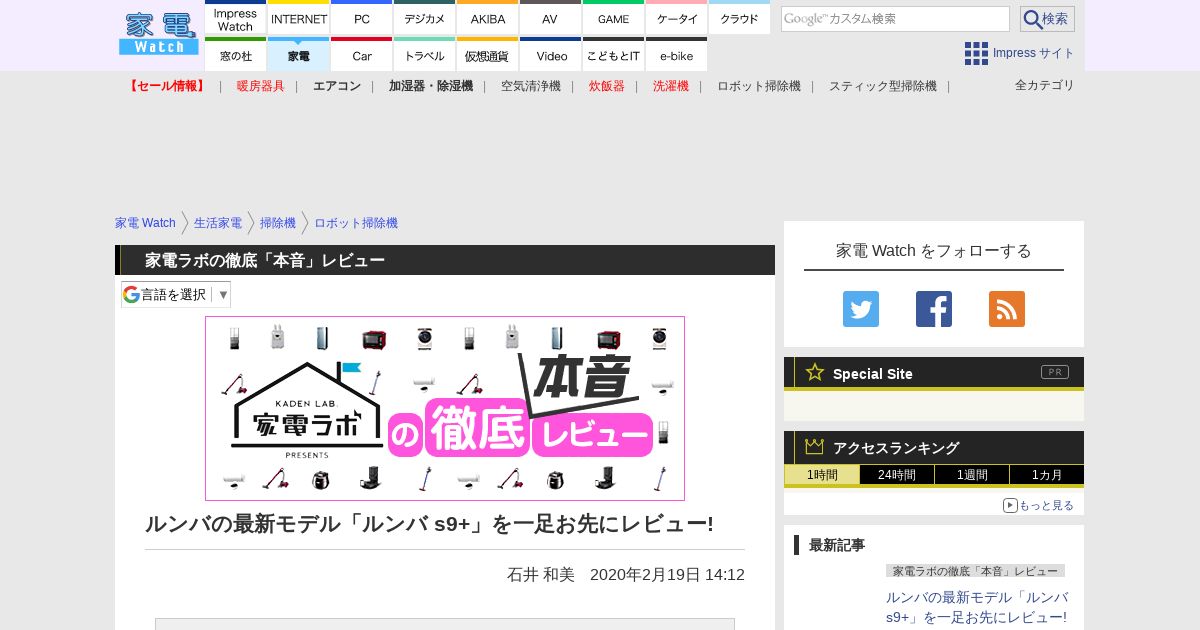Click もっと見る under access ranking
Screen dimensions: 1200x630
click(1038, 505)
